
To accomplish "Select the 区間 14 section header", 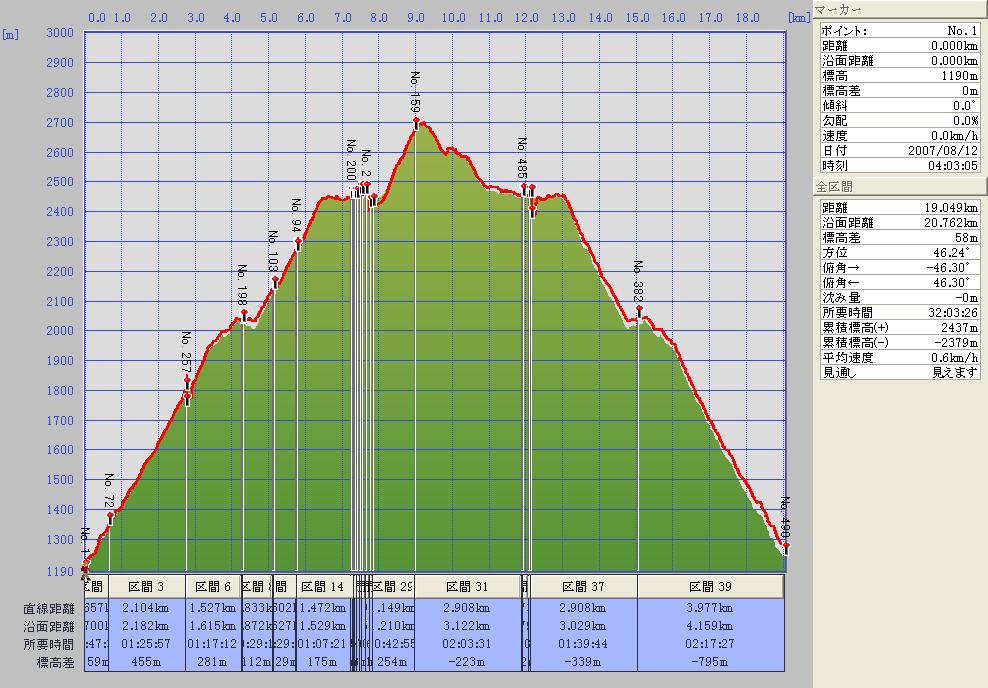I will [x=322, y=586].
